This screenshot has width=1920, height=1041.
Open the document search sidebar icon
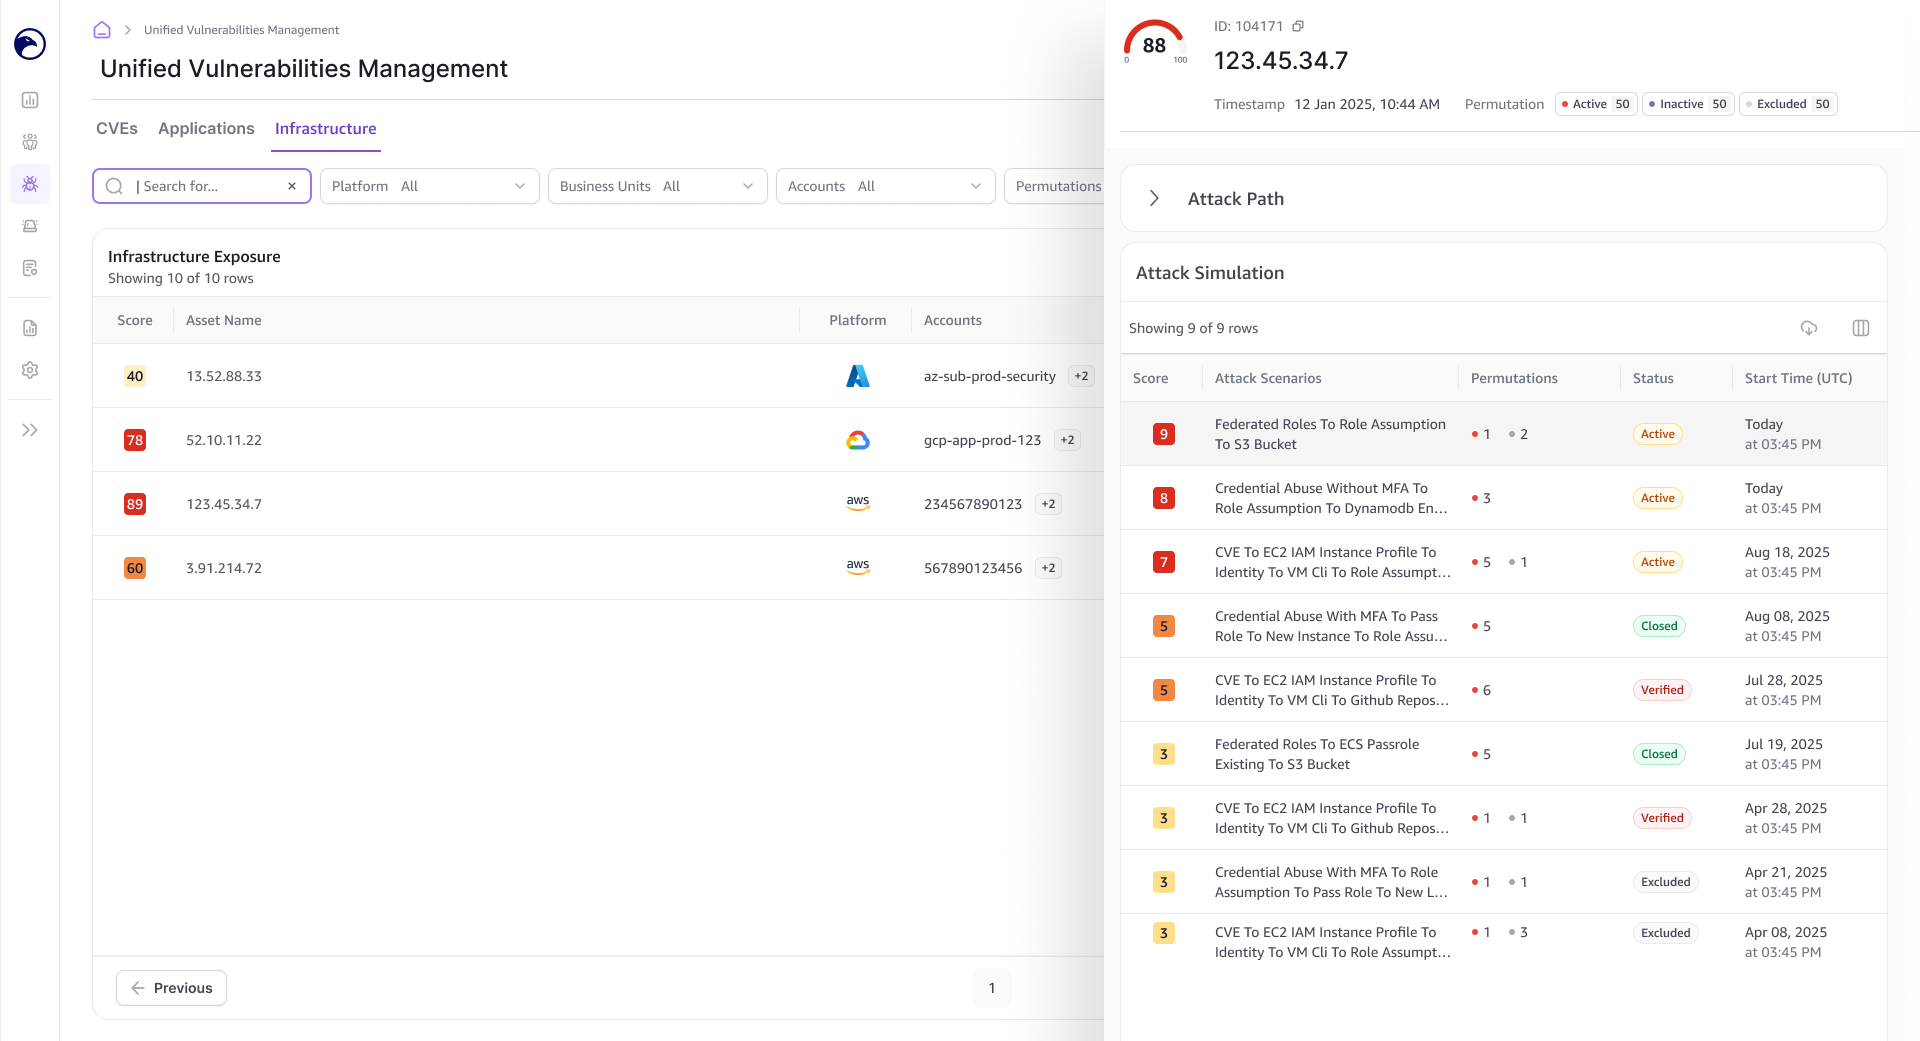pos(30,268)
